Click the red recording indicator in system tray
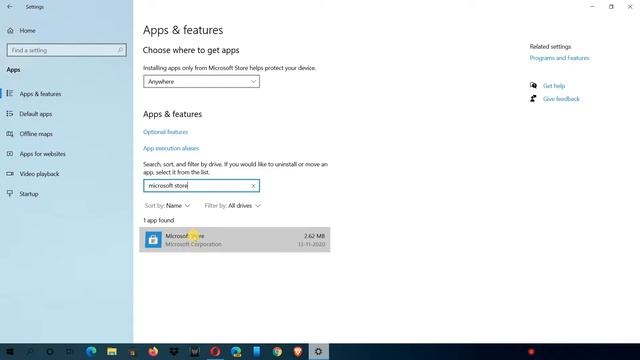Image resolution: width=640 pixels, height=360 pixels. pos(531,351)
